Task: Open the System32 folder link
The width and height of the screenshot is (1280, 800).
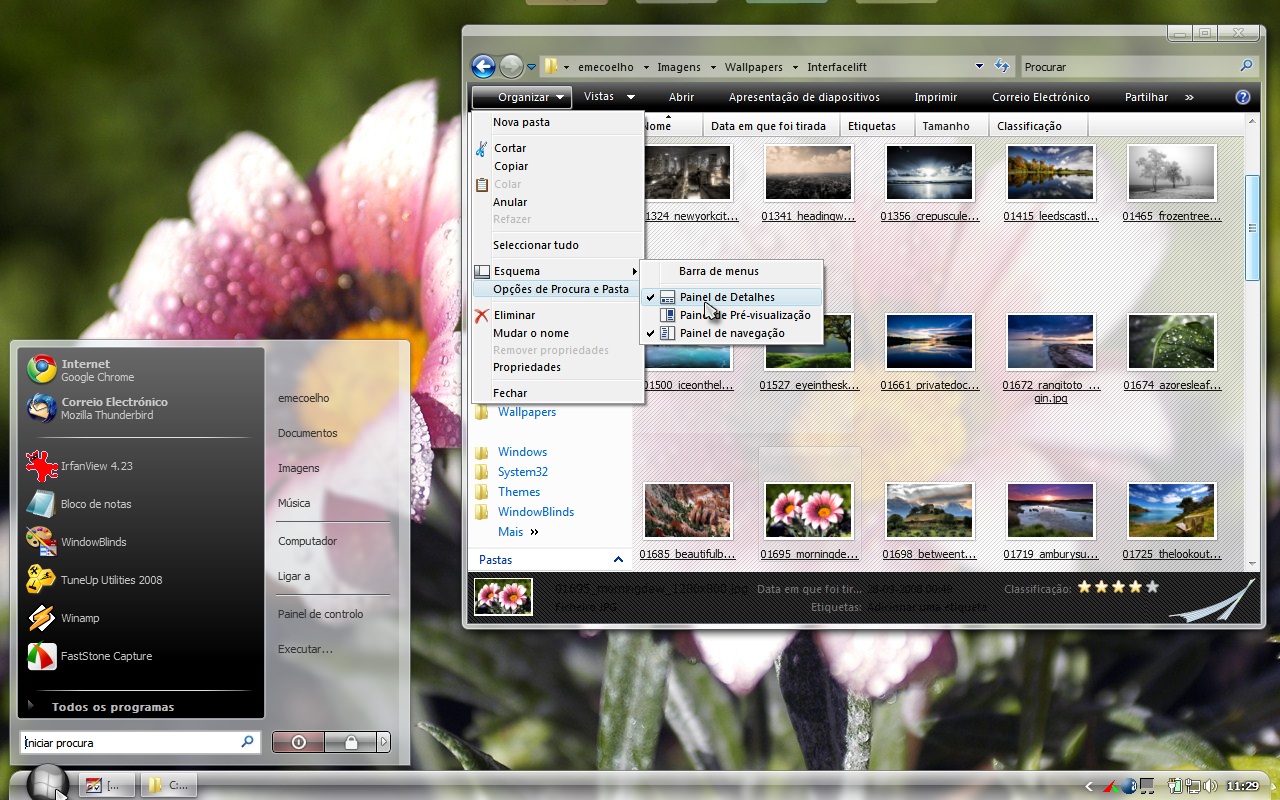Action: (x=522, y=472)
